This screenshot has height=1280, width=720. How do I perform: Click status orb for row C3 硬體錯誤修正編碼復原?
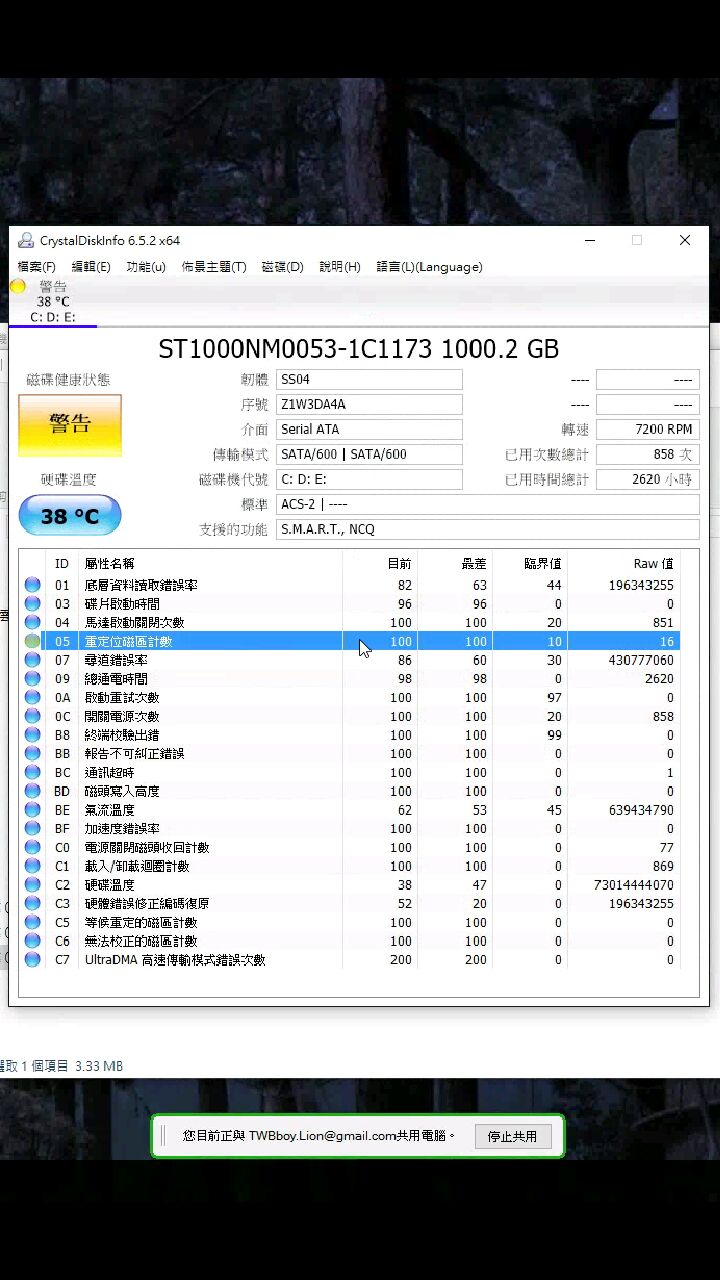point(32,904)
